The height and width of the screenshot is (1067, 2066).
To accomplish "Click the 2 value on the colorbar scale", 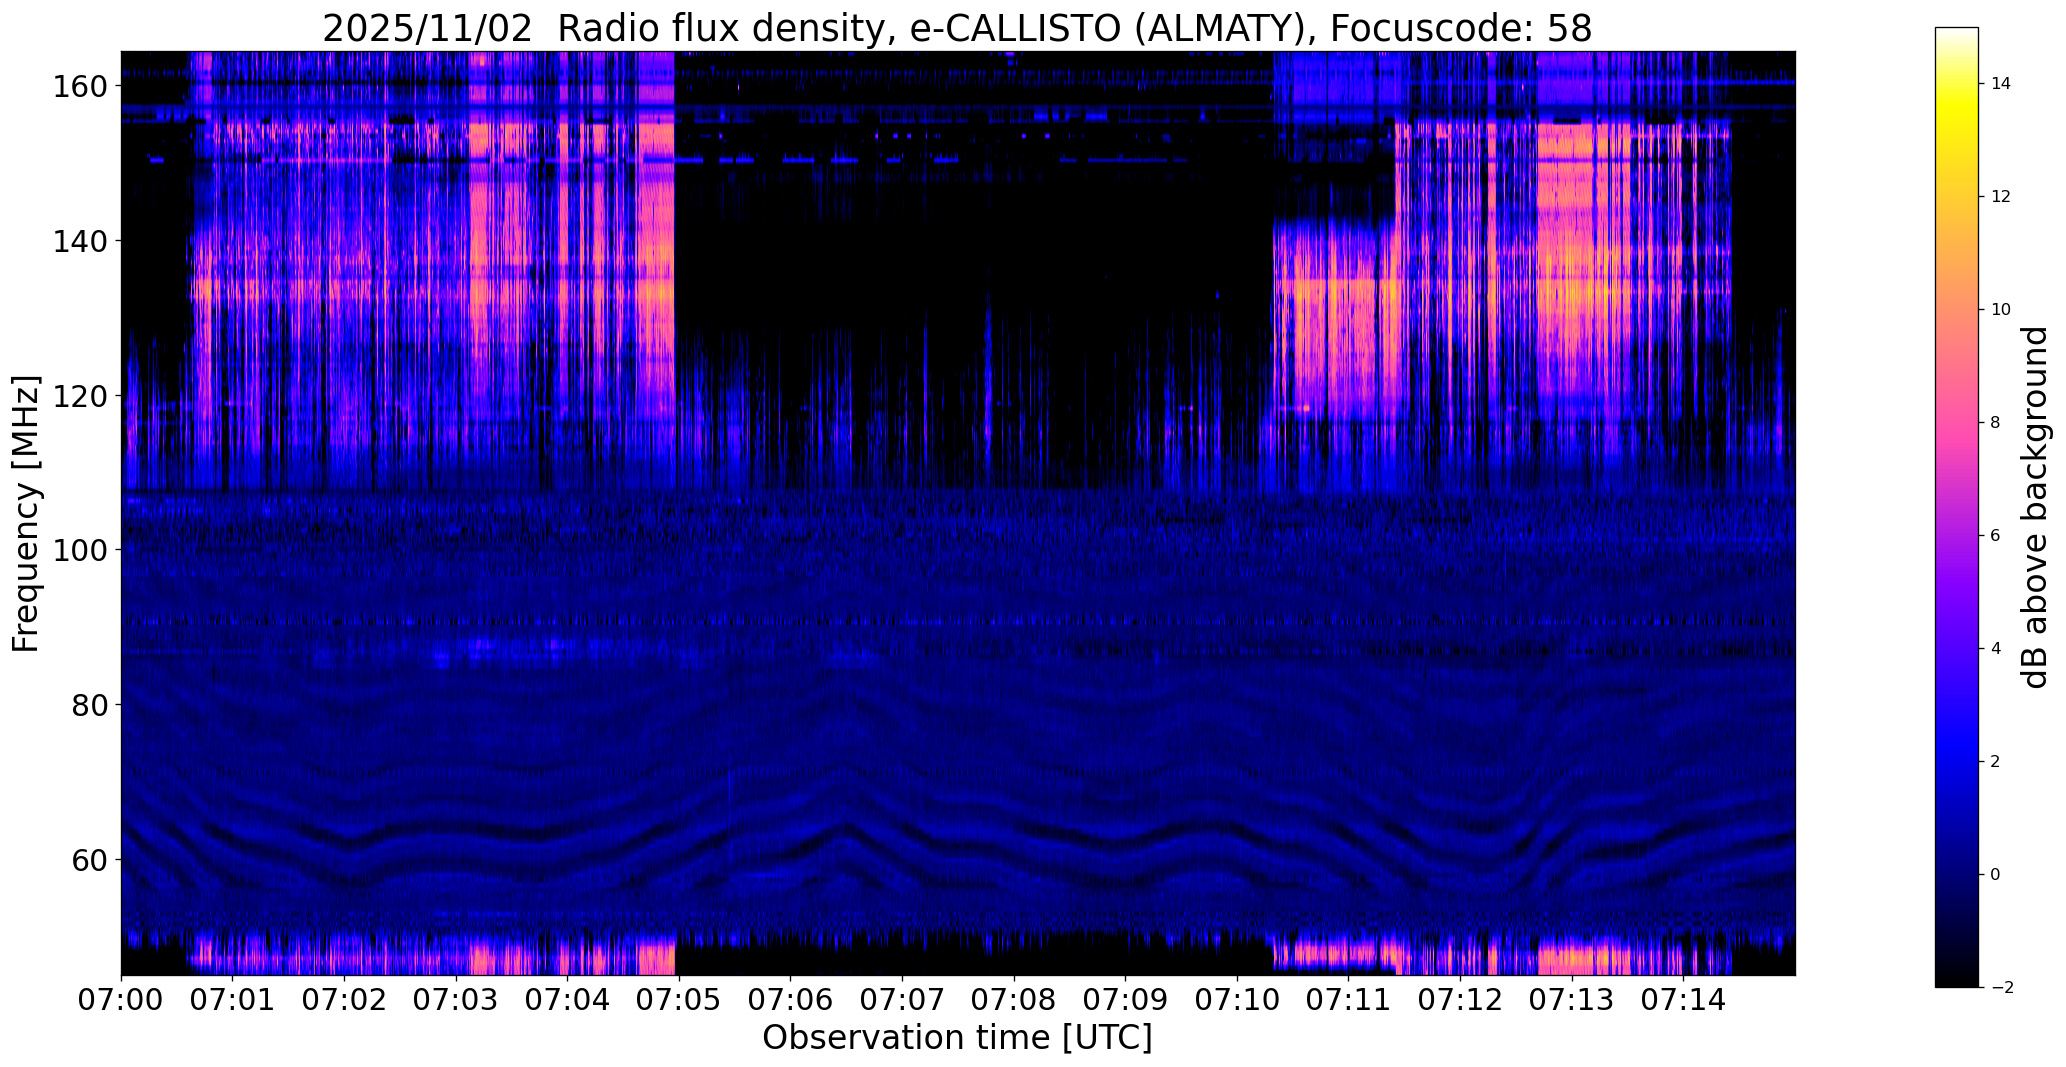I will tap(1995, 762).
